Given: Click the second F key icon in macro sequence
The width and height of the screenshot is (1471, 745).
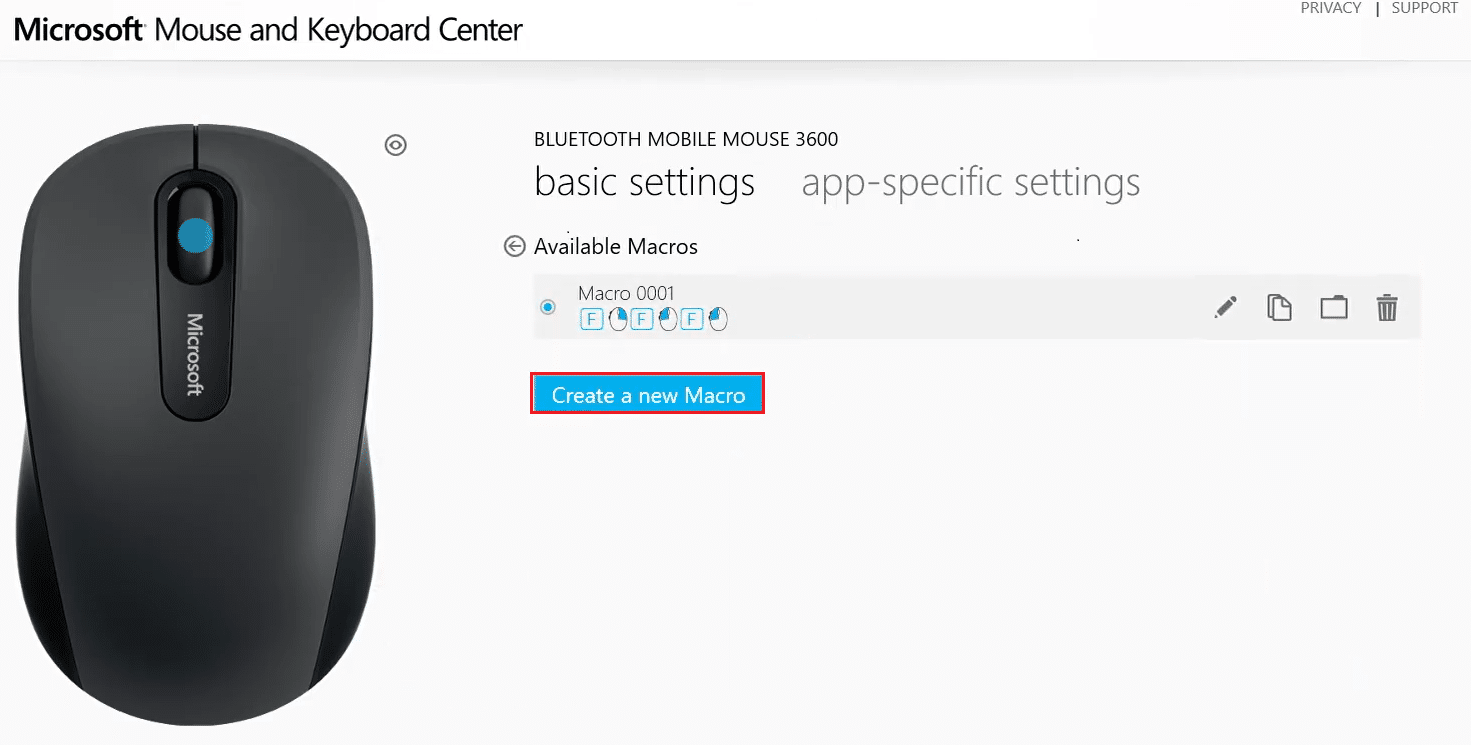Looking at the screenshot, I should 642,319.
